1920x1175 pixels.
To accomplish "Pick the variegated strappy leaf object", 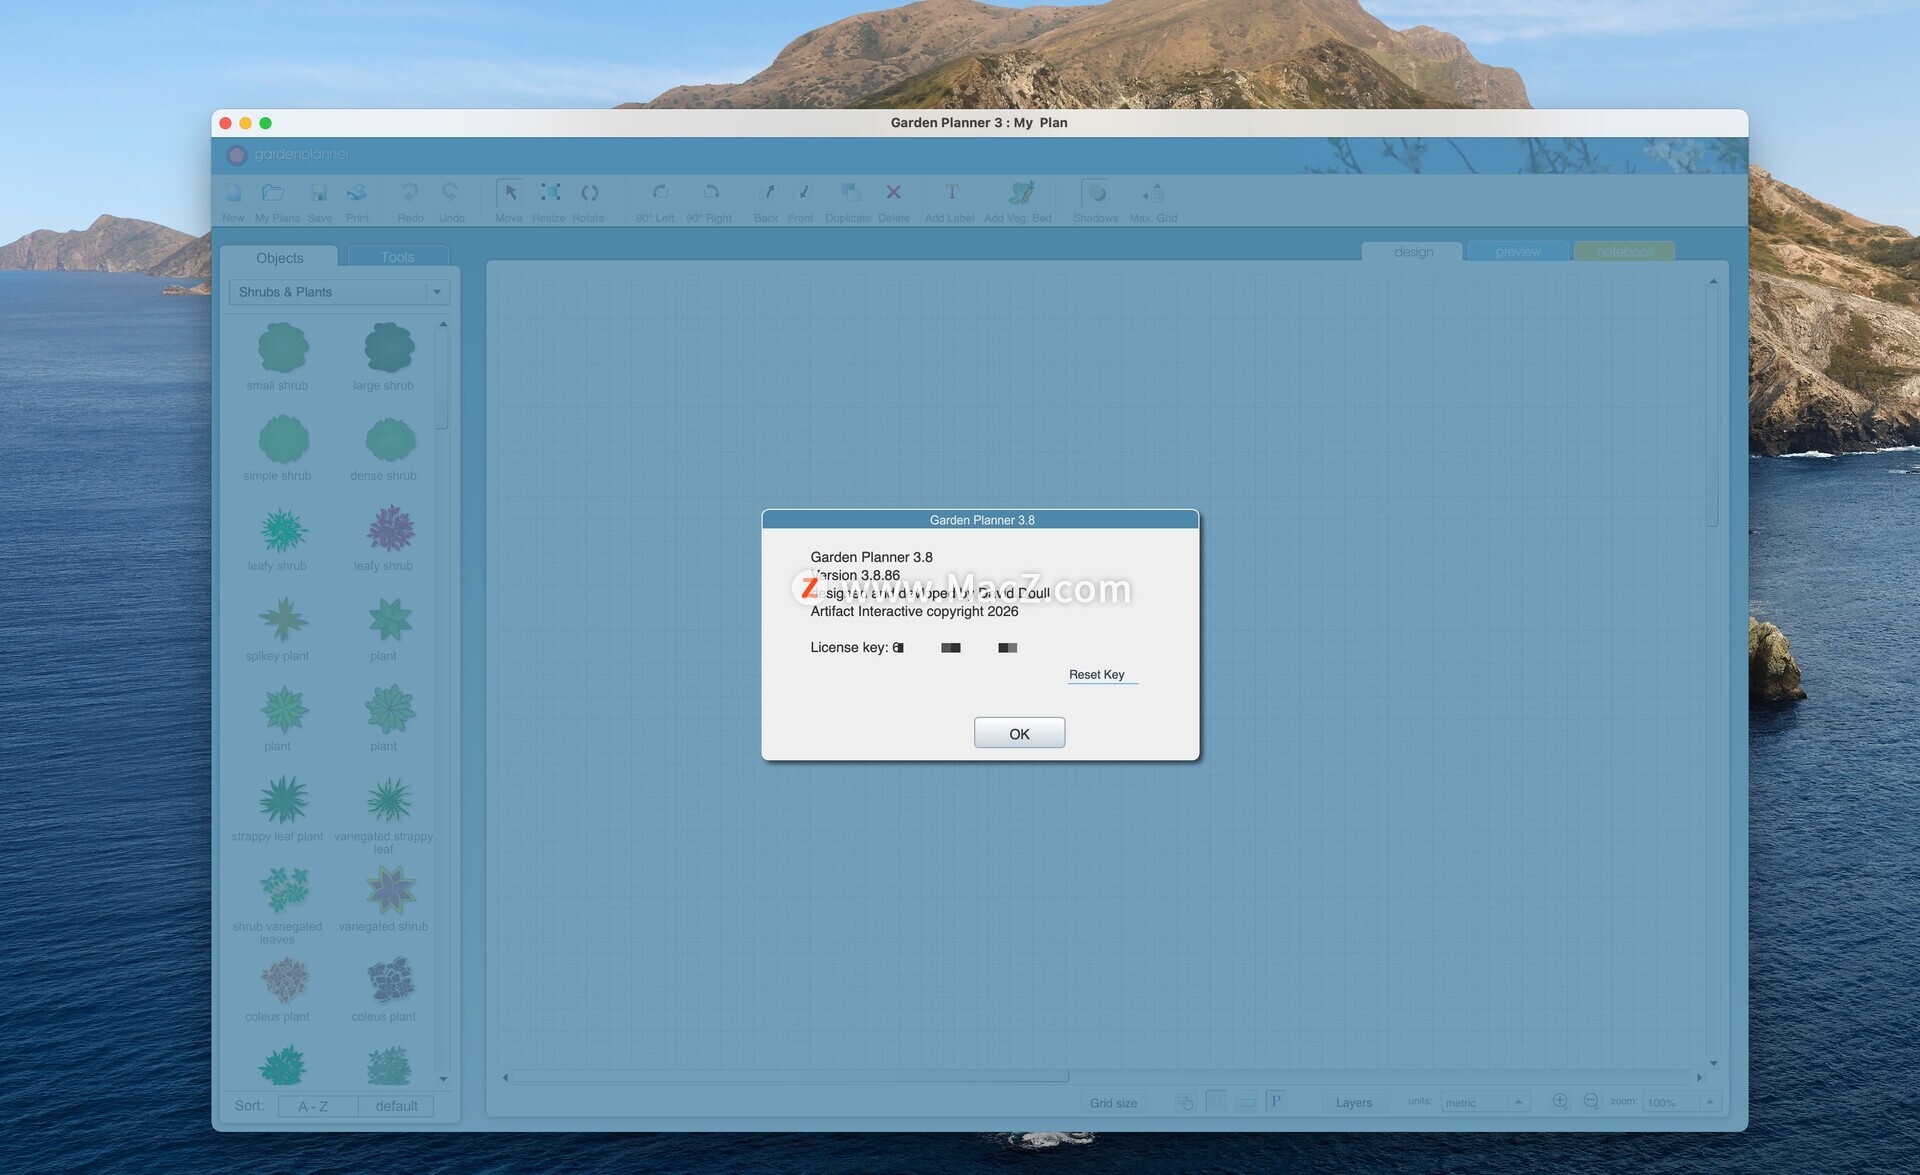I will tap(389, 800).
